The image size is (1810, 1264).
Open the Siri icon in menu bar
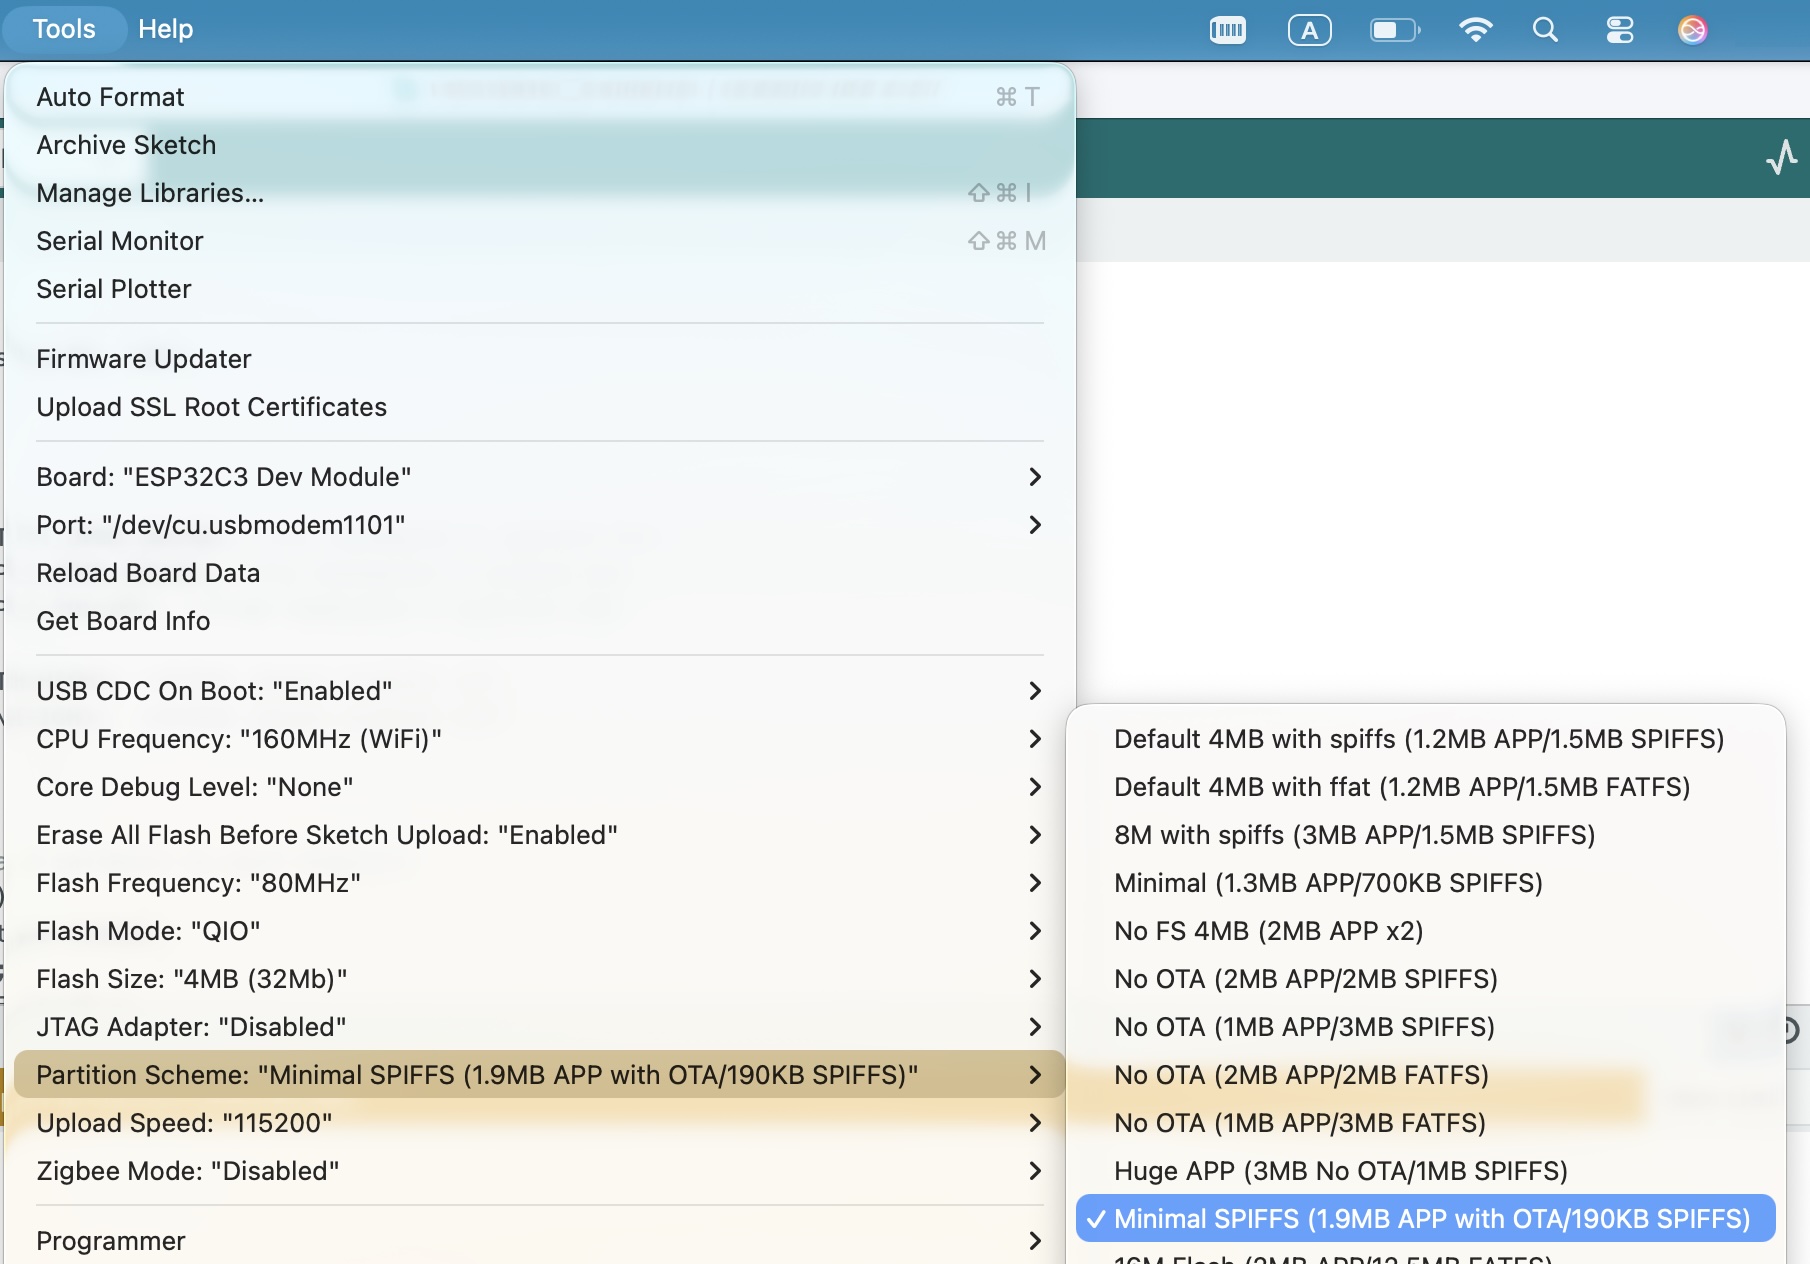click(1692, 30)
